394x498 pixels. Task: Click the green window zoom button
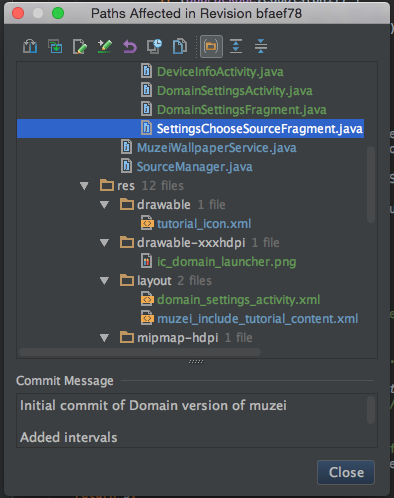pyautogui.click(x=58, y=13)
